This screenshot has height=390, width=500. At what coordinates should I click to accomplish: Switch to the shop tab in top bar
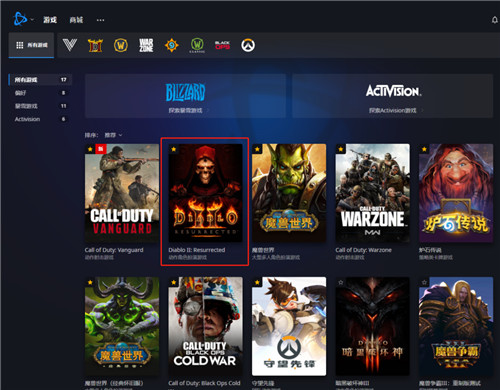click(x=76, y=20)
